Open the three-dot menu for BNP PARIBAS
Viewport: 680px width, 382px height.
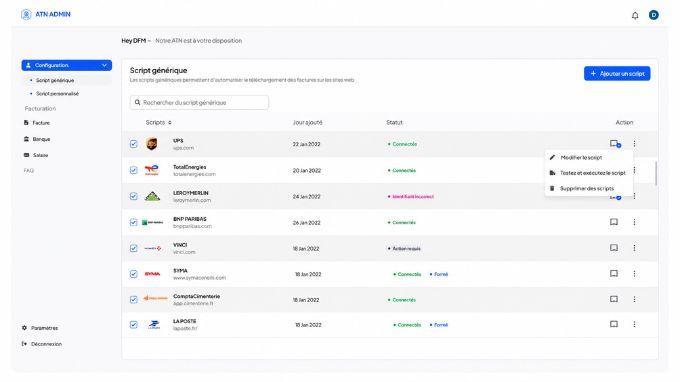634,222
